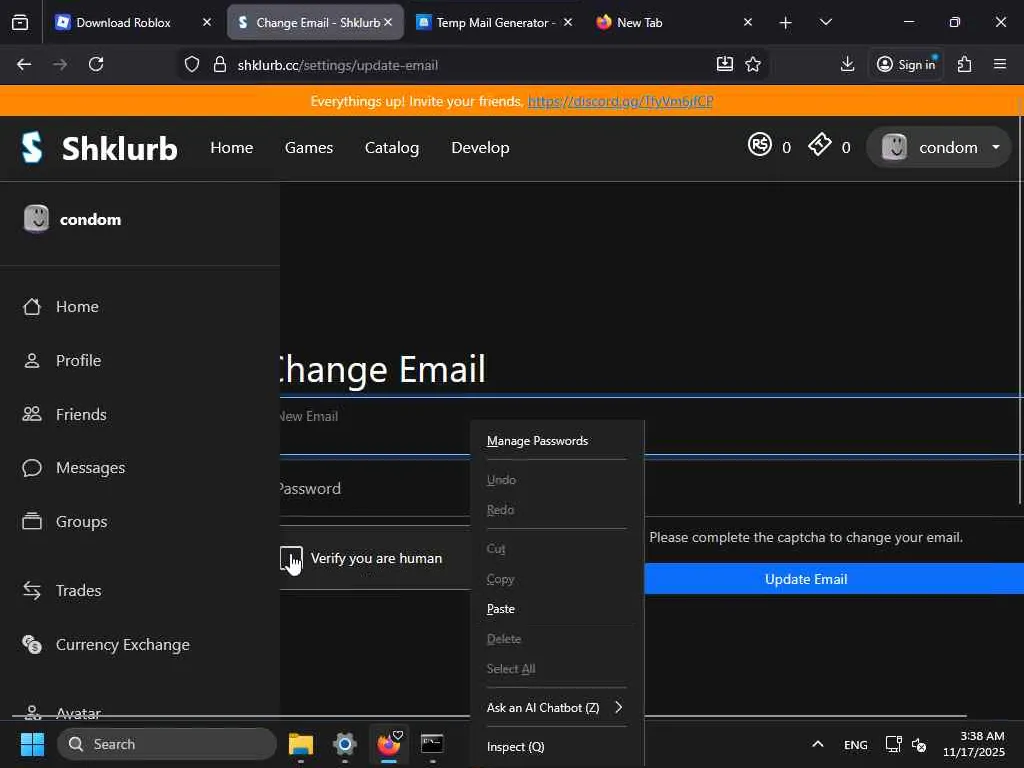Viewport: 1024px width, 768px height.
Task: Expand the condom account dropdown
Action: click(x=938, y=147)
